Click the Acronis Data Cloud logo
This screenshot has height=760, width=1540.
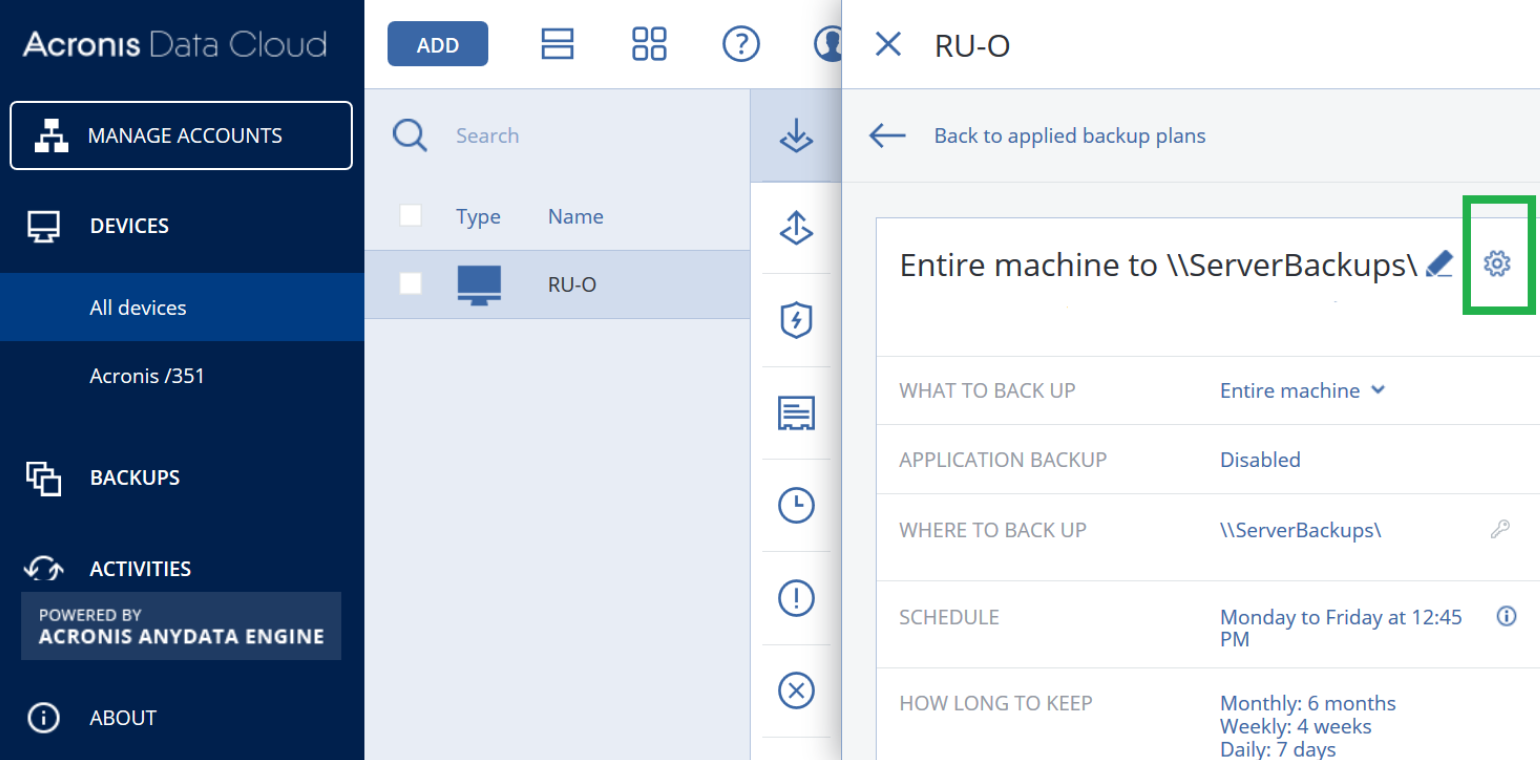point(175,44)
